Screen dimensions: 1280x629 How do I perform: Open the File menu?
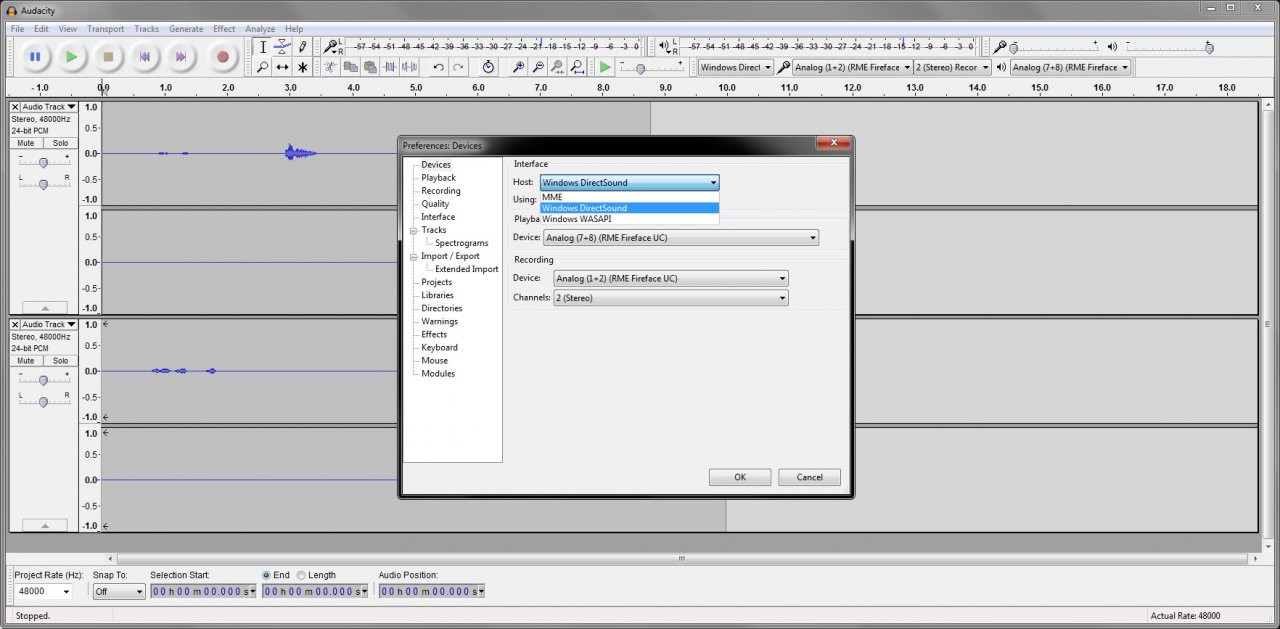(17, 29)
